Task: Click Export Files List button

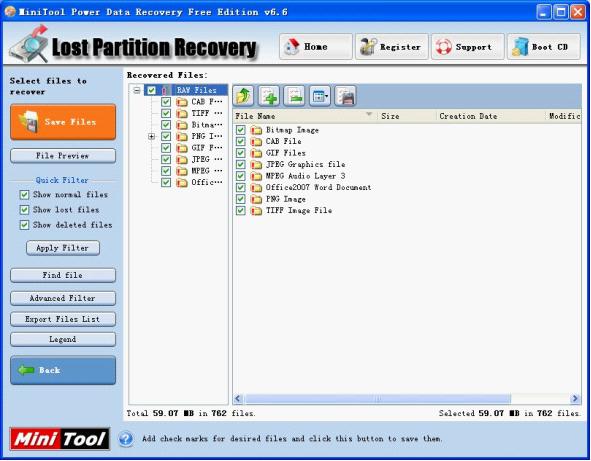Action: click(x=63, y=319)
